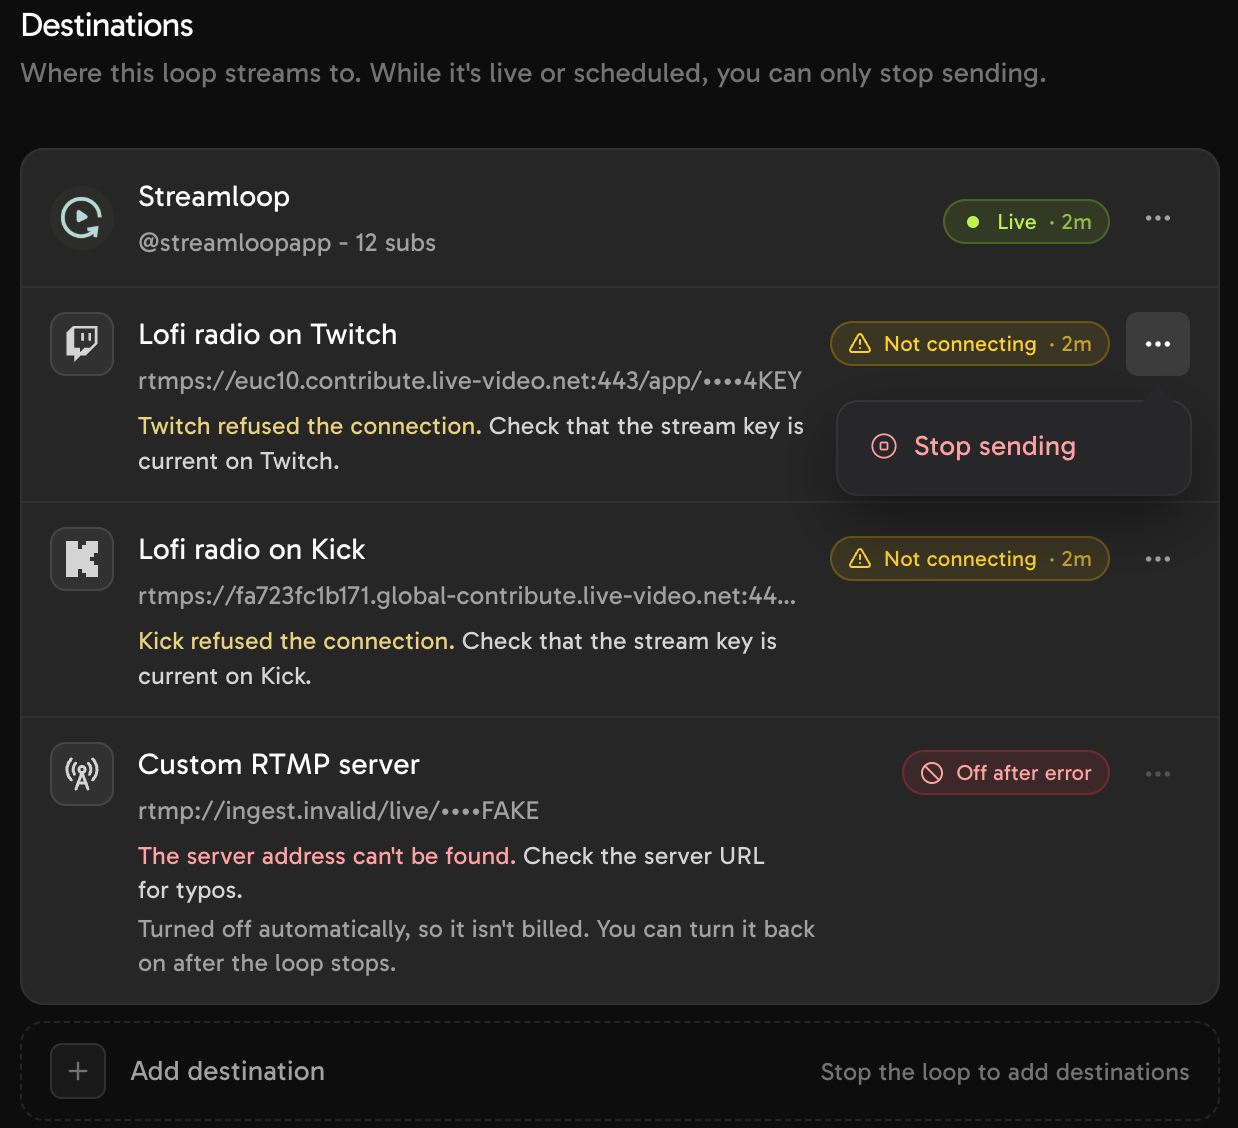Click the Add destination label
This screenshot has width=1238, height=1128.
pyautogui.click(x=228, y=1071)
